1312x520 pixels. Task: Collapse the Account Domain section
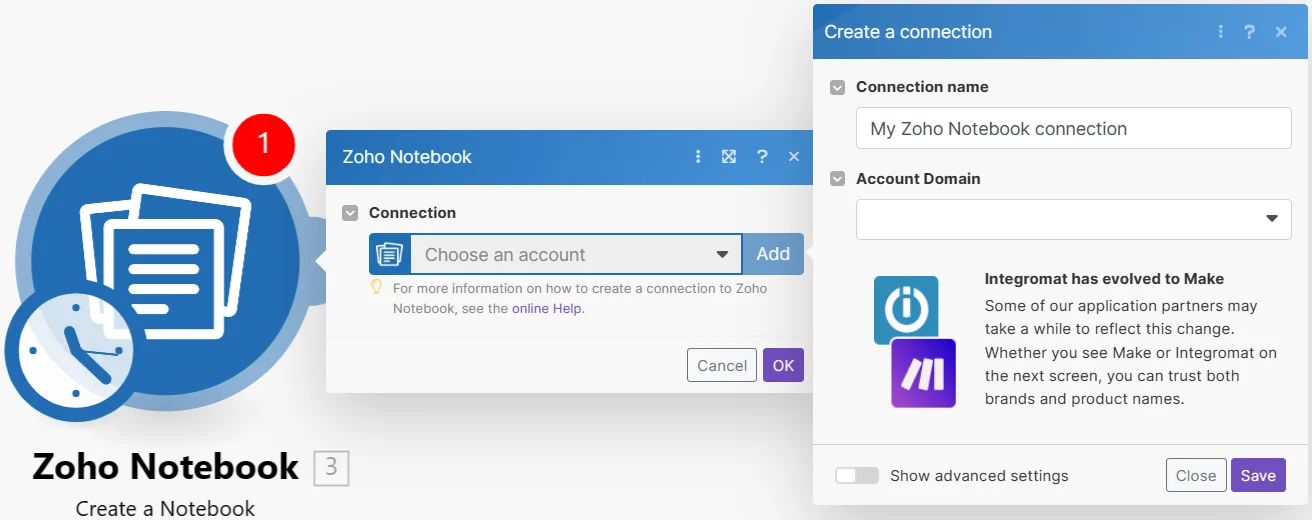tap(838, 179)
